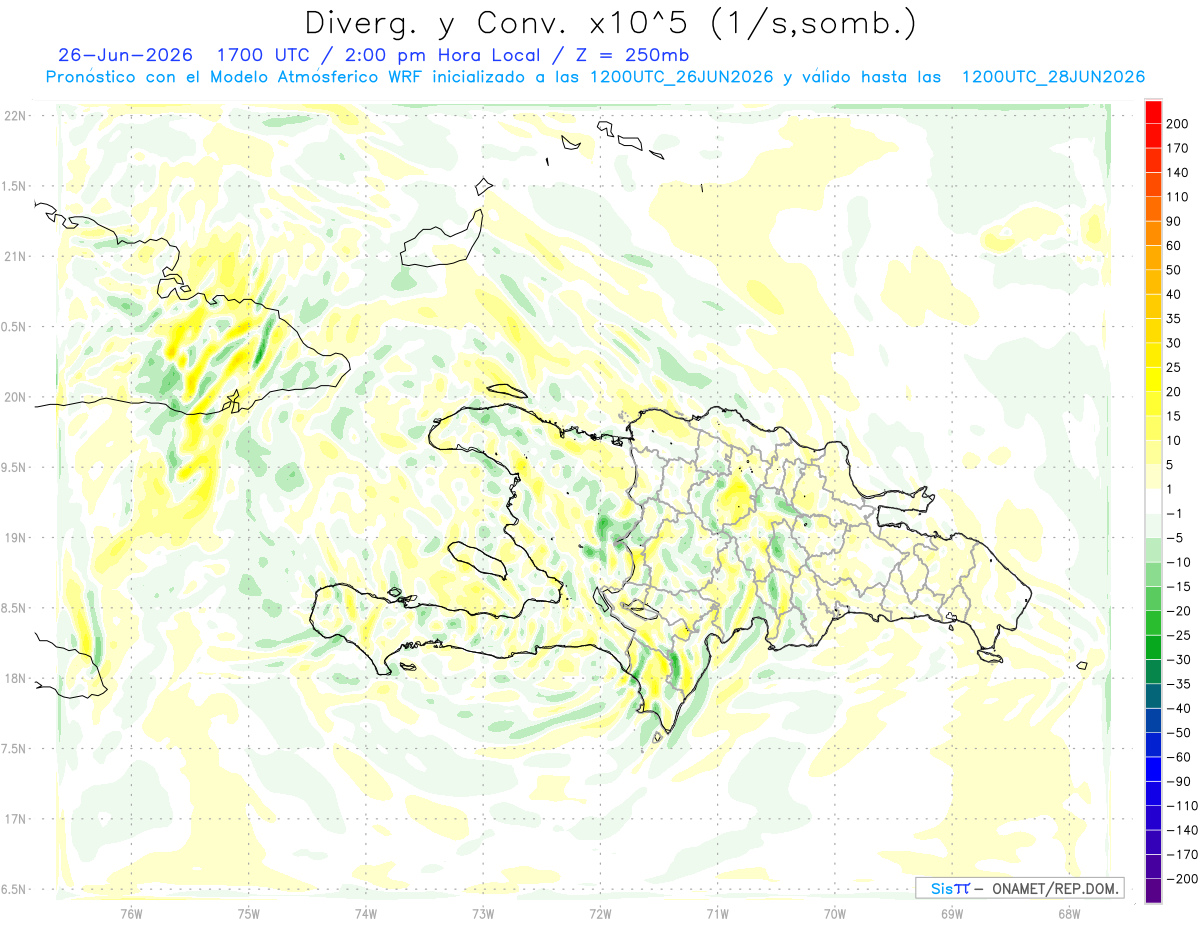Click the '8.5N' latitude axis label
The width and height of the screenshot is (1200, 927).
tap(14, 608)
